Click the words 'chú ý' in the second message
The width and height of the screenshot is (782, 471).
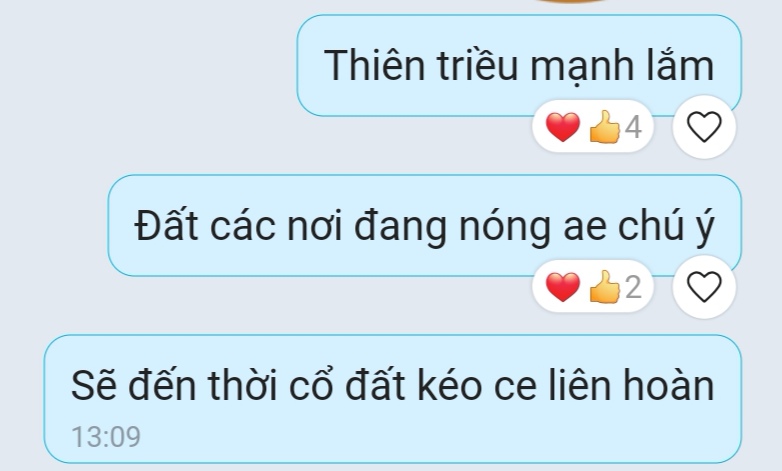click(x=666, y=227)
